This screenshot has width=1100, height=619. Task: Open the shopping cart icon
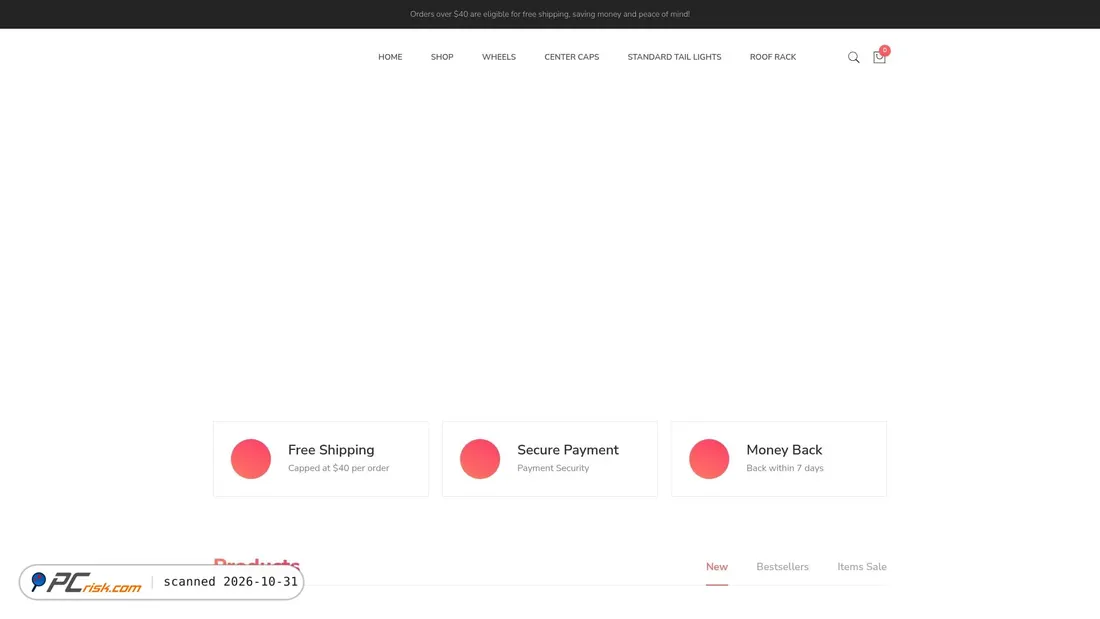coord(879,58)
